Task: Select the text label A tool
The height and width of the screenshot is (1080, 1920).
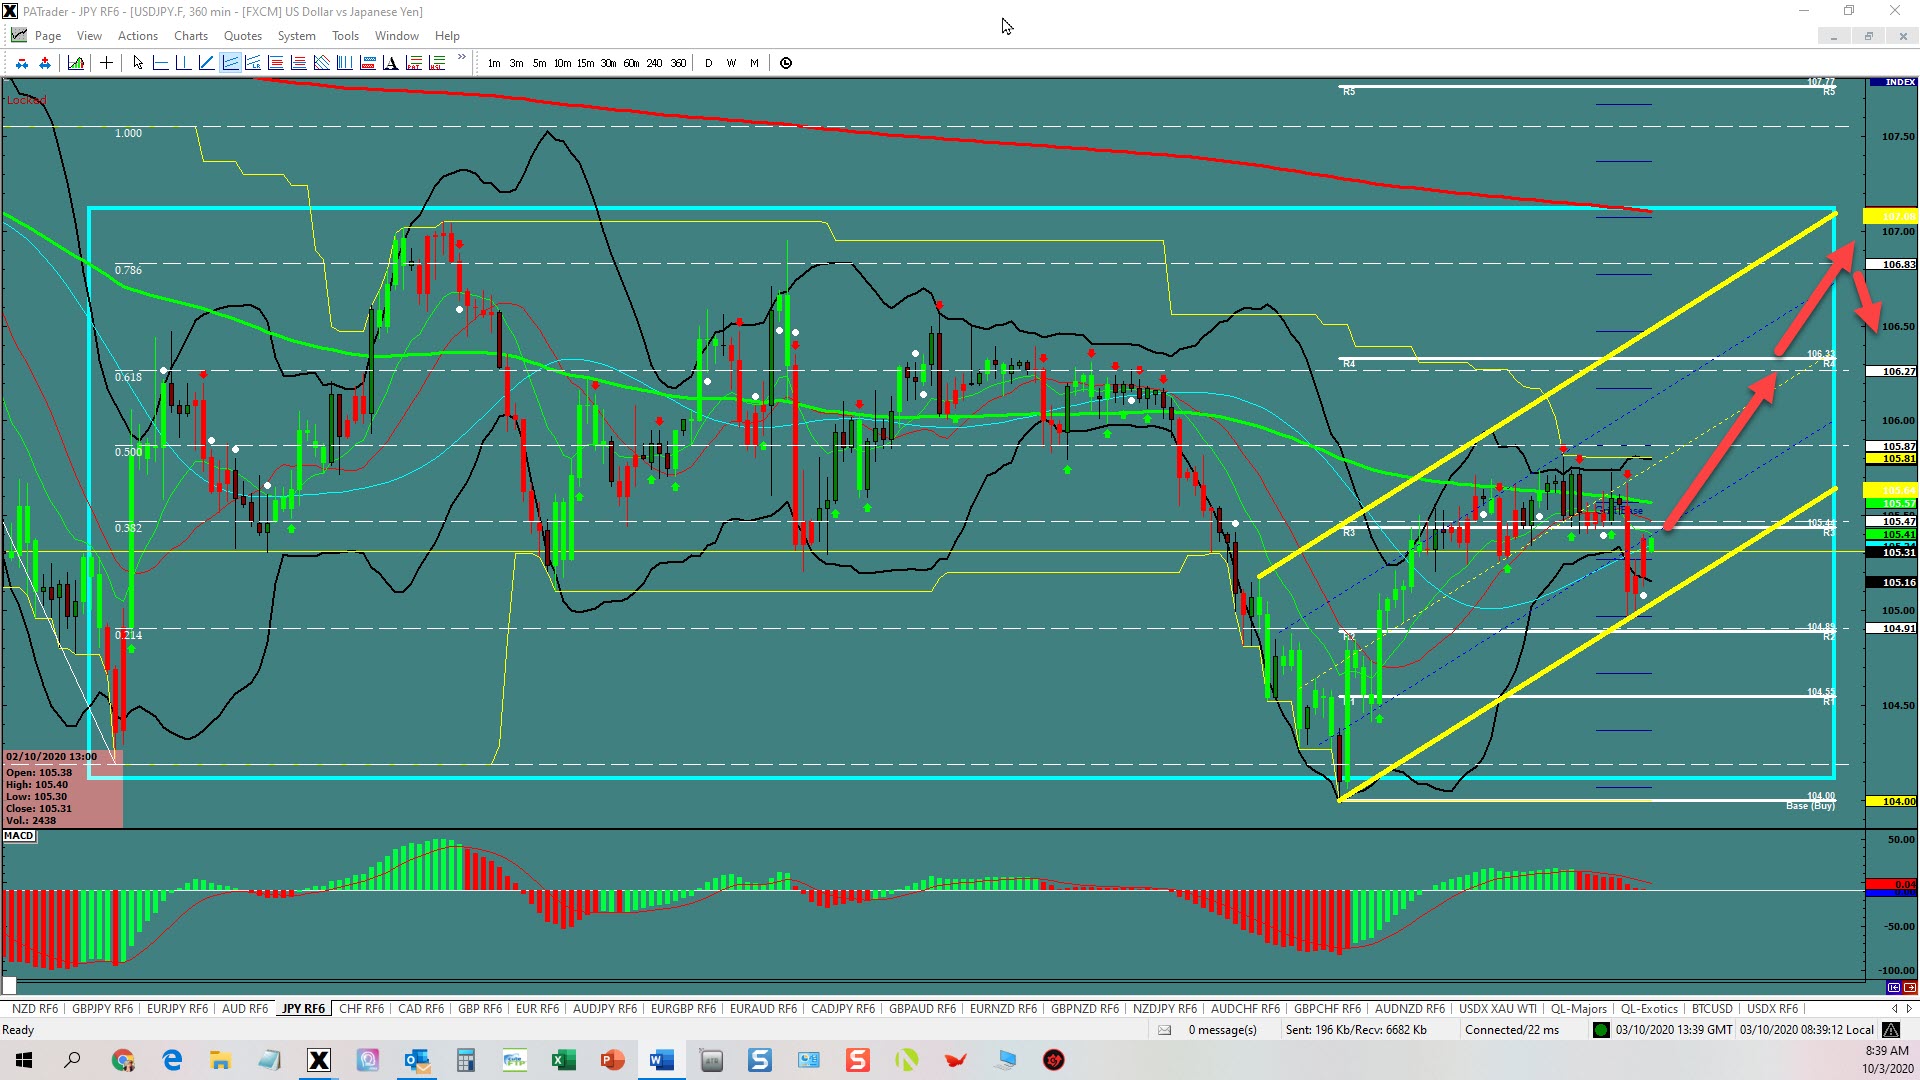Action: coord(390,63)
